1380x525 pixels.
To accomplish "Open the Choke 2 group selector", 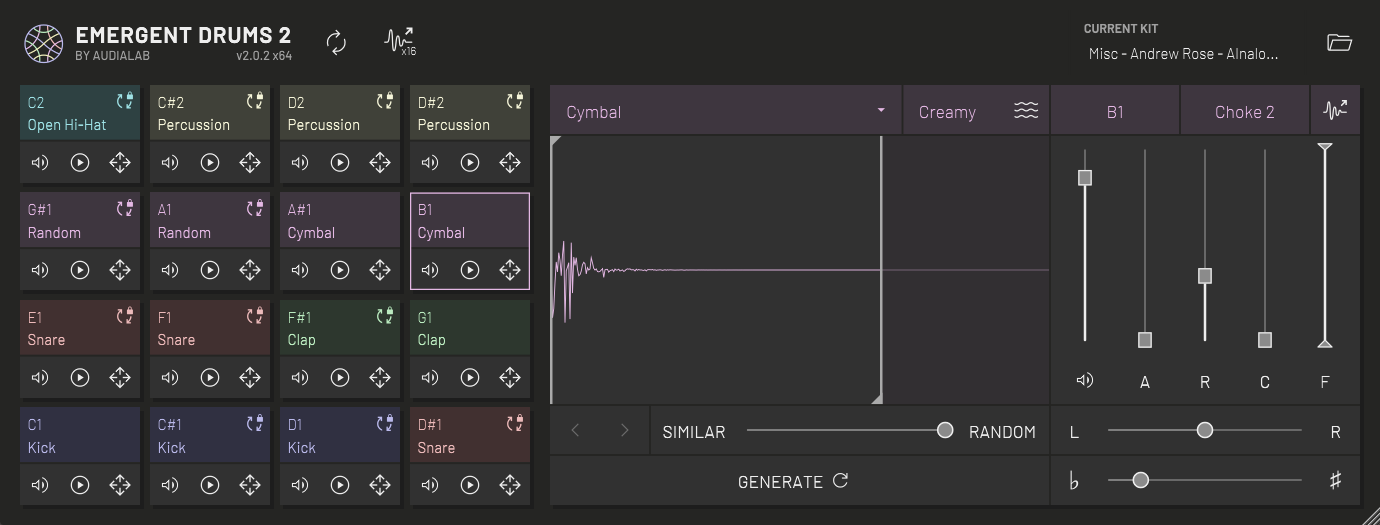I will (1244, 111).
